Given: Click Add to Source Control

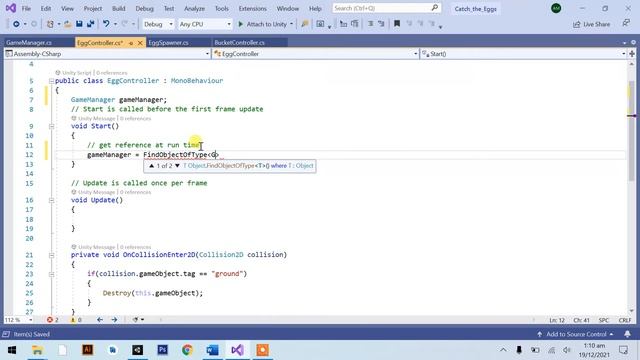Looking at the screenshot, I should [575, 334].
